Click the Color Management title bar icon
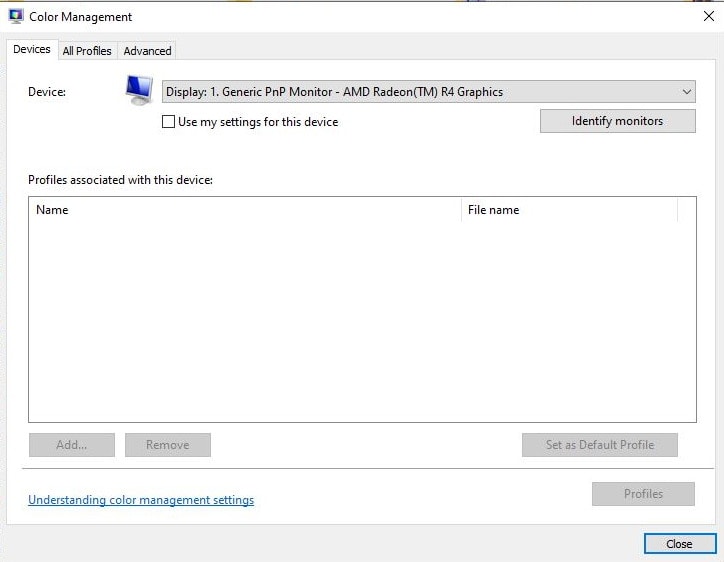This screenshot has width=724, height=562. click(16, 16)
